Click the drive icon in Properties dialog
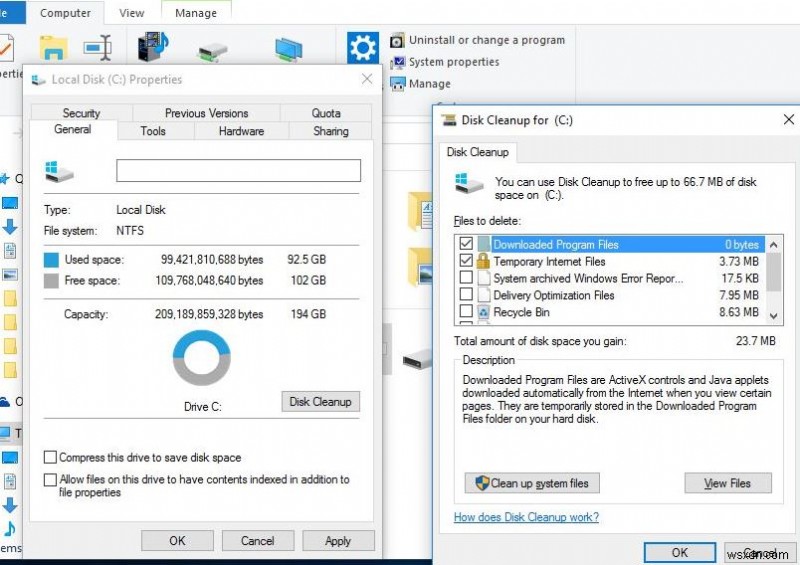Image resolution: width=800 pixels, height=565 pixels. 59,171
